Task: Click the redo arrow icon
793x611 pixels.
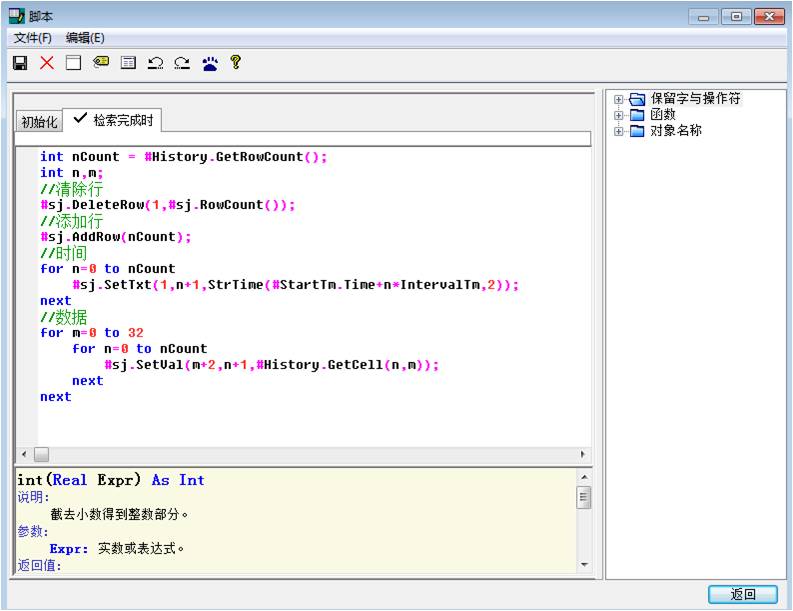Action: [182, 63]
